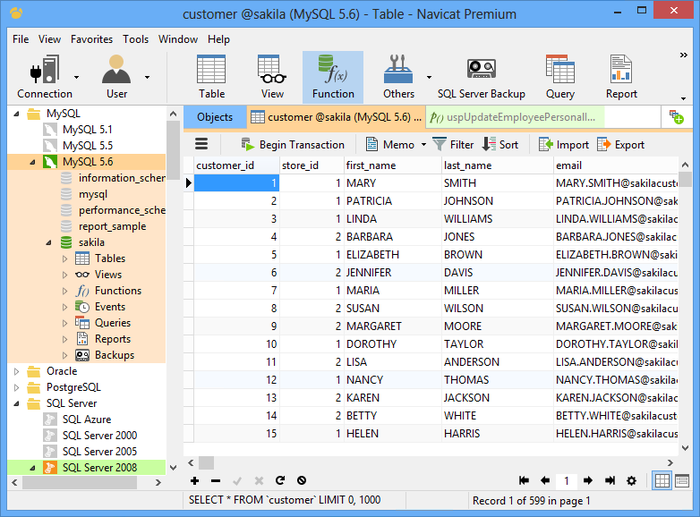Select the report_sample database

[x=112, y=226]
